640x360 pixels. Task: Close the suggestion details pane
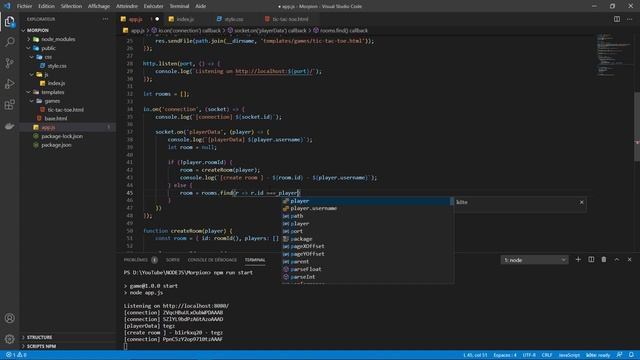tap(582, 202)
